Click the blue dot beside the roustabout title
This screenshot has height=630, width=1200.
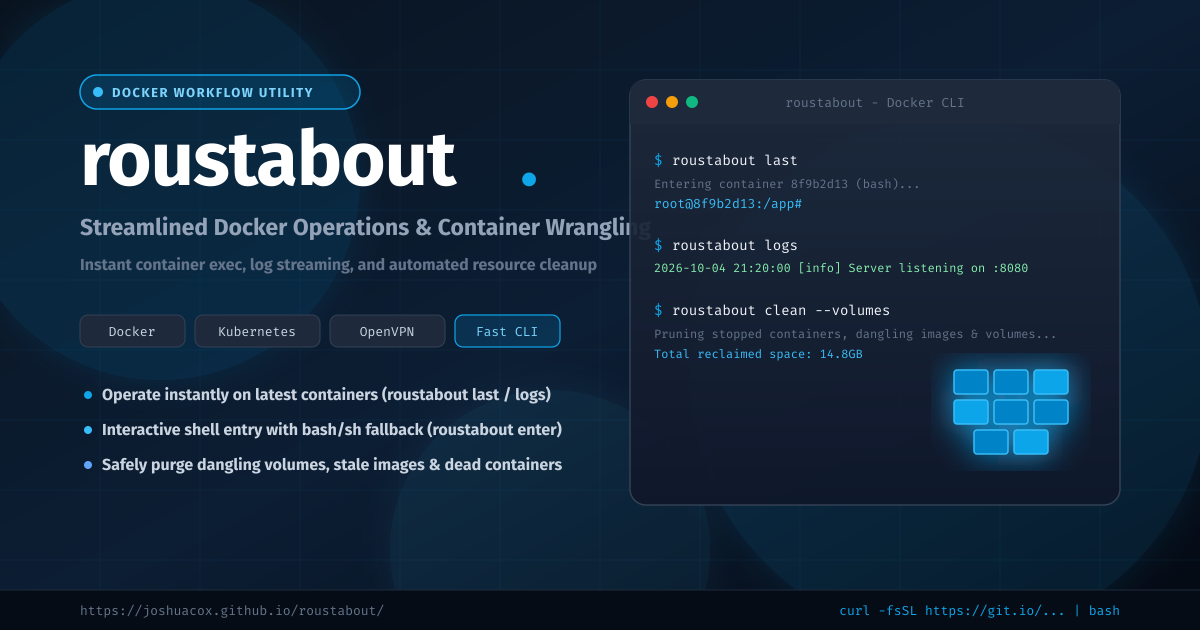click(x=529, y=179)
